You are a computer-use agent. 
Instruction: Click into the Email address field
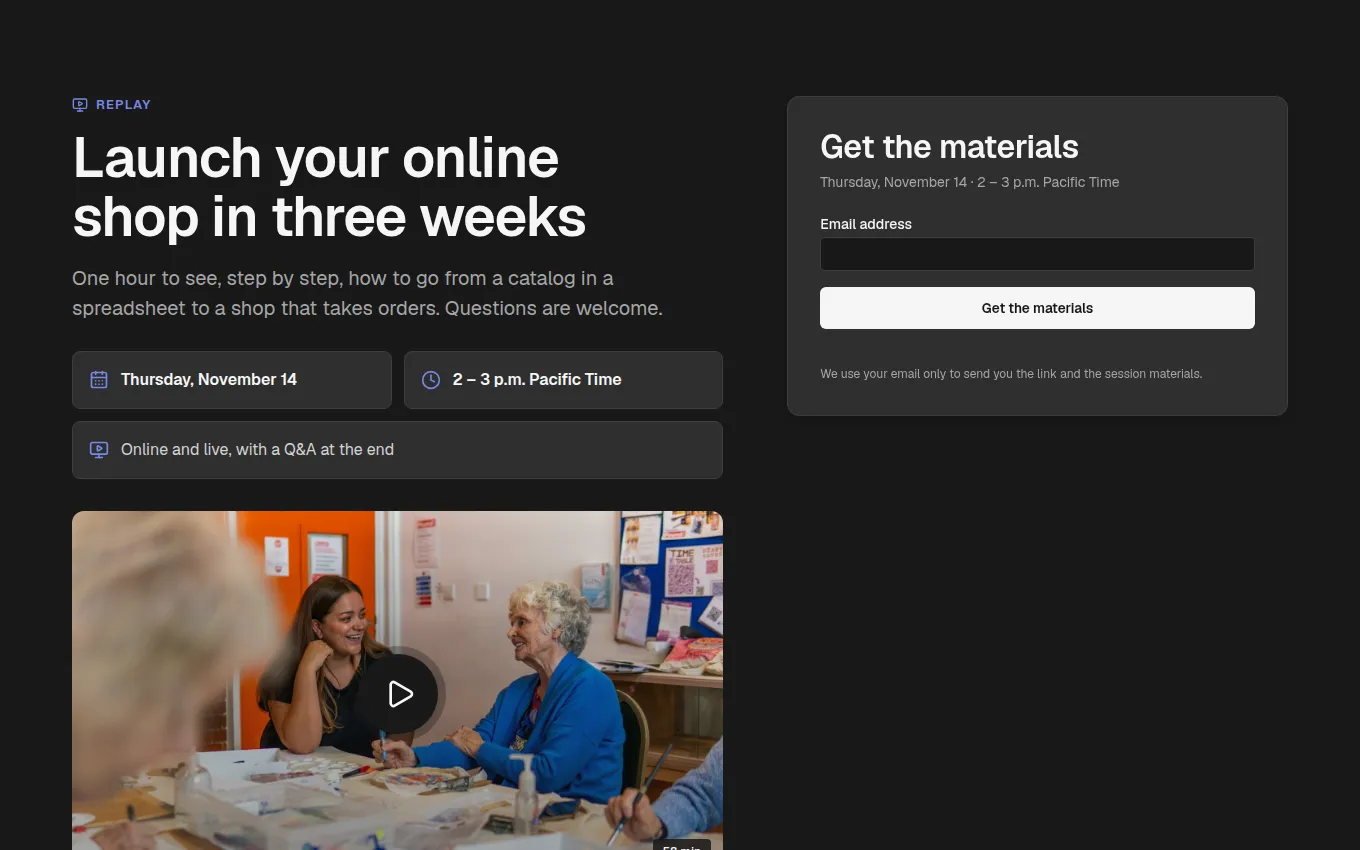1037,254
